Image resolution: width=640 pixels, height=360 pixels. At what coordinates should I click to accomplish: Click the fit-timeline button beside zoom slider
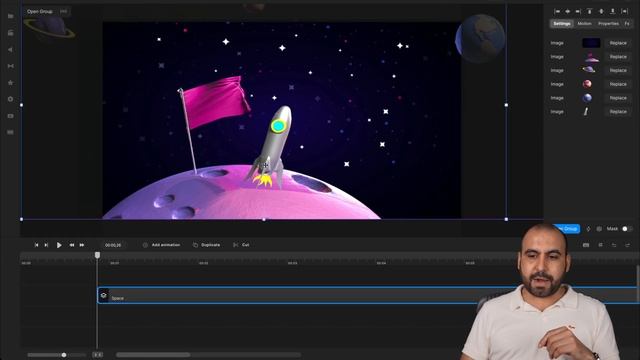[x=98, y=355]
